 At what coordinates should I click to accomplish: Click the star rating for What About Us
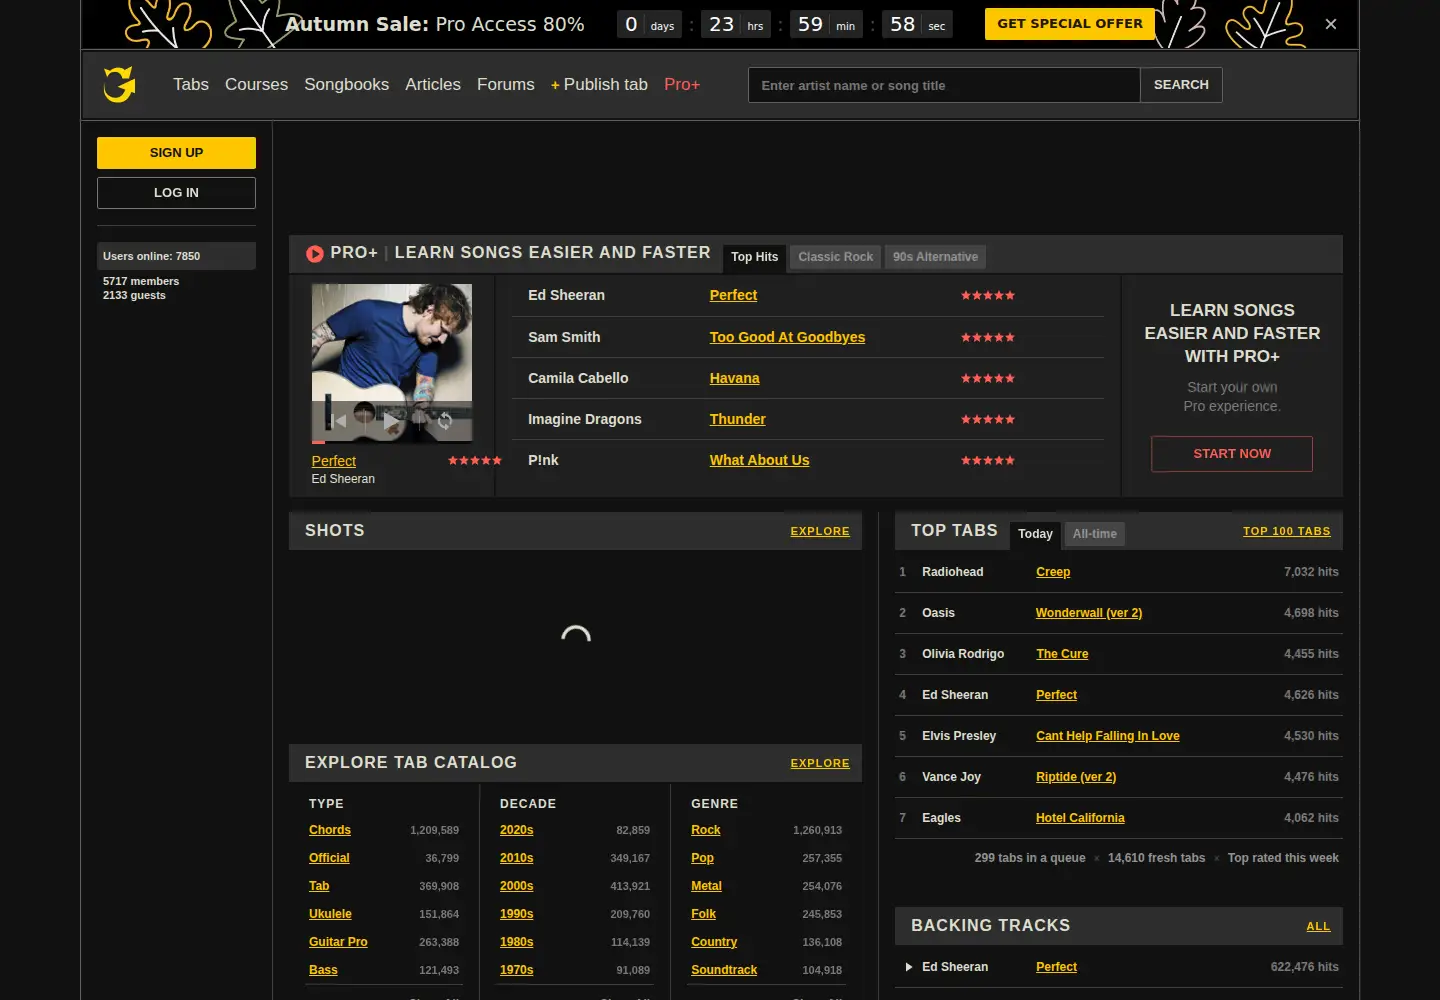[987, 461]
